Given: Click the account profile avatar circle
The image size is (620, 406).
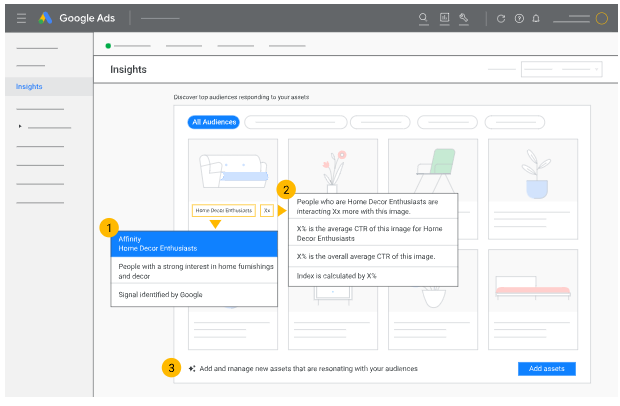Looking at the screenshot, I should coord(601,18).
